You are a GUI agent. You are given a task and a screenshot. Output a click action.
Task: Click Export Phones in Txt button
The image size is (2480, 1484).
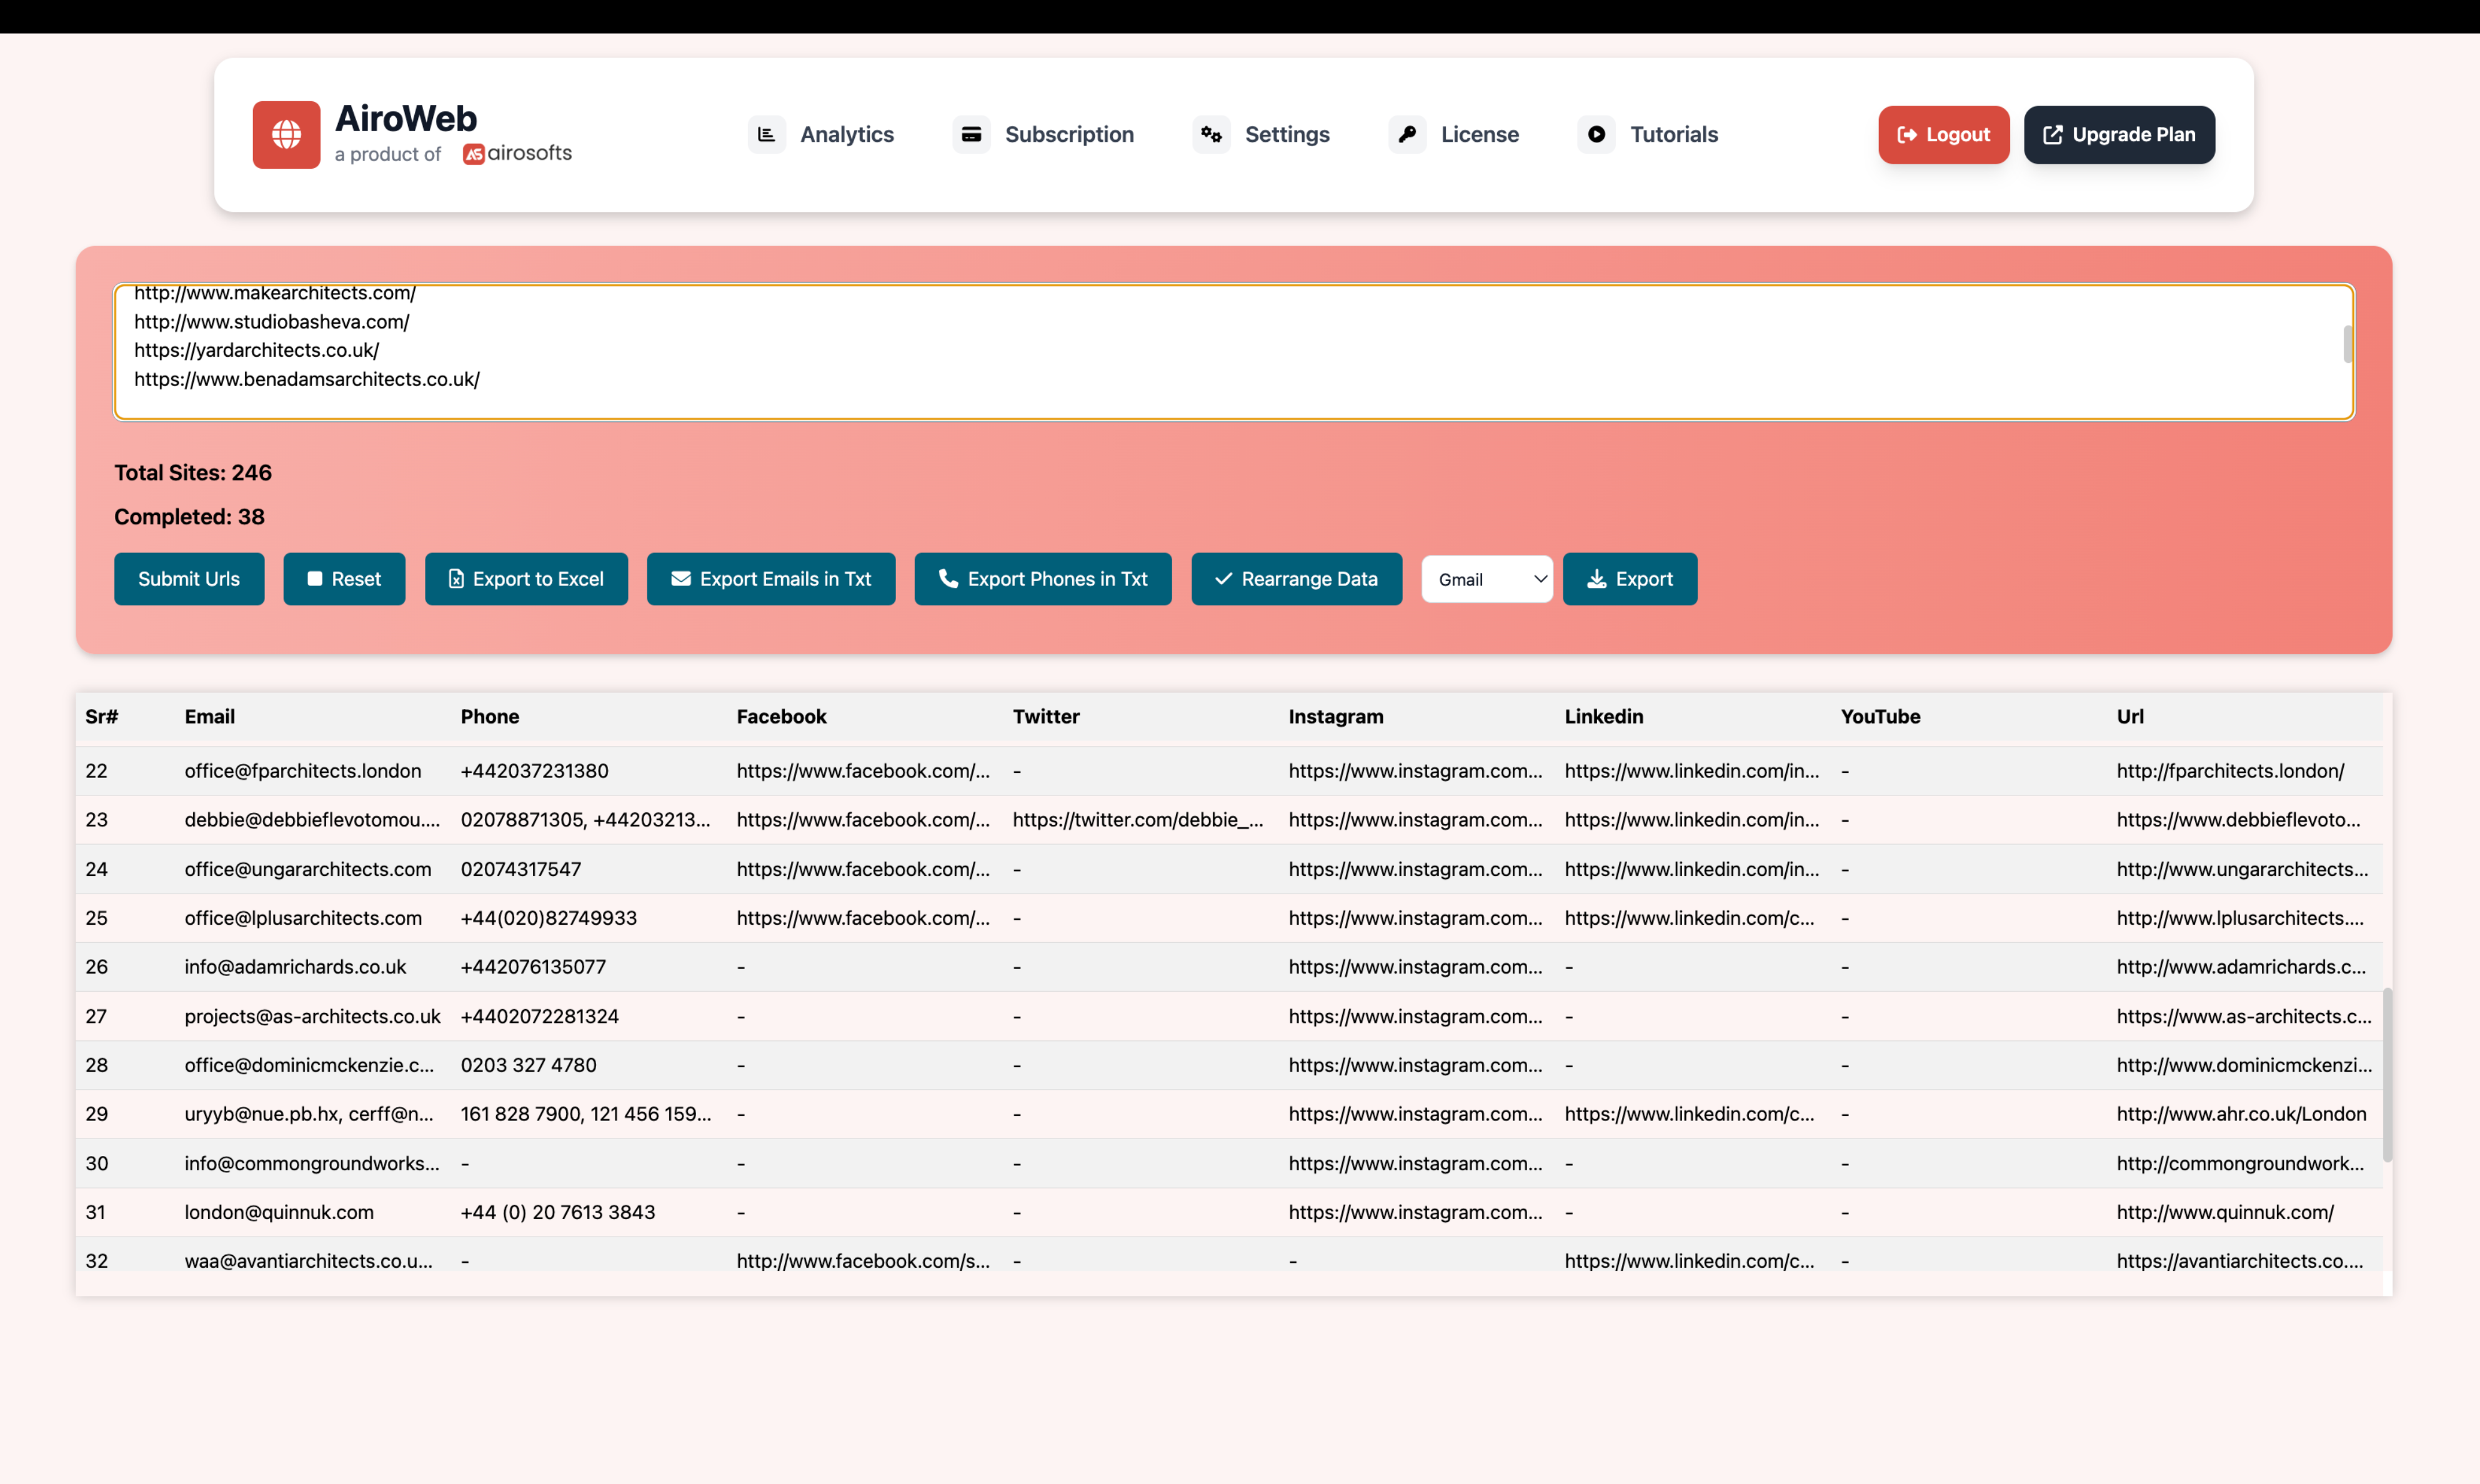click(1043, 579)
